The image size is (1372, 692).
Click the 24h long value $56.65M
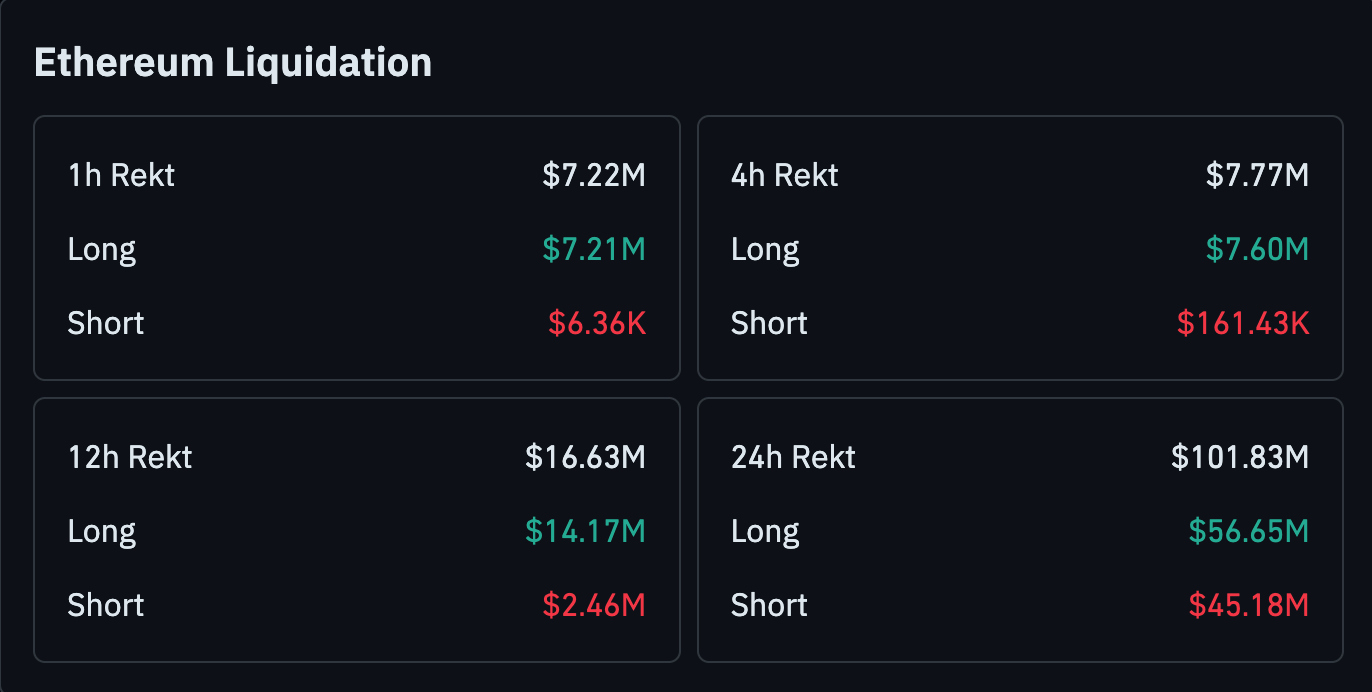1248,531
